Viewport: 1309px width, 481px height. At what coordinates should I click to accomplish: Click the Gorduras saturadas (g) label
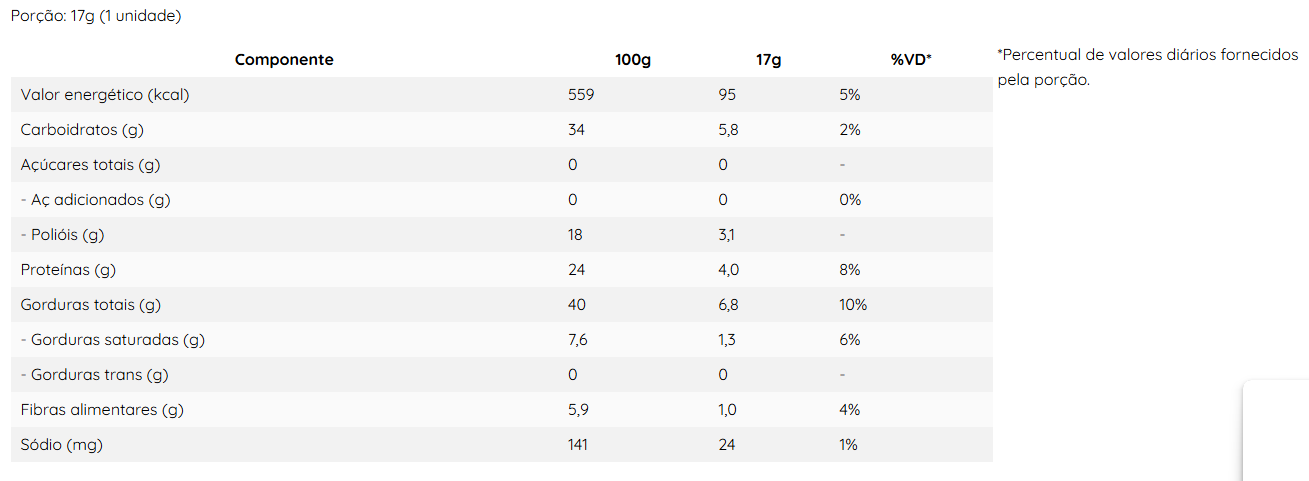(x=112, y=340)
